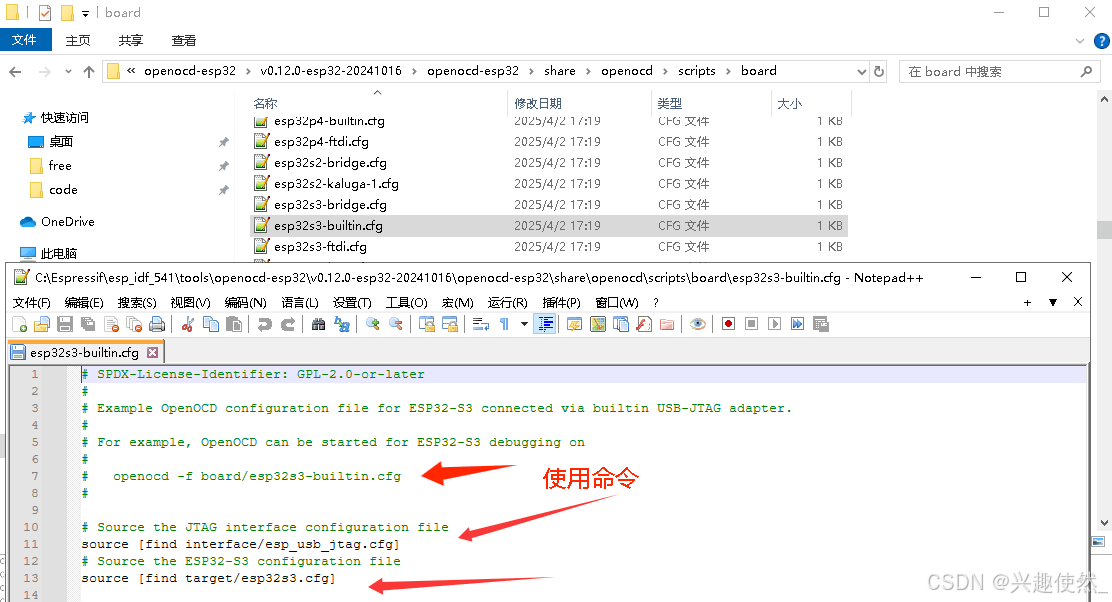Switch to Explorer 查看 ribbon tab
The width and height of the screenshot is (1112, 602).
[x=184, y=40]
